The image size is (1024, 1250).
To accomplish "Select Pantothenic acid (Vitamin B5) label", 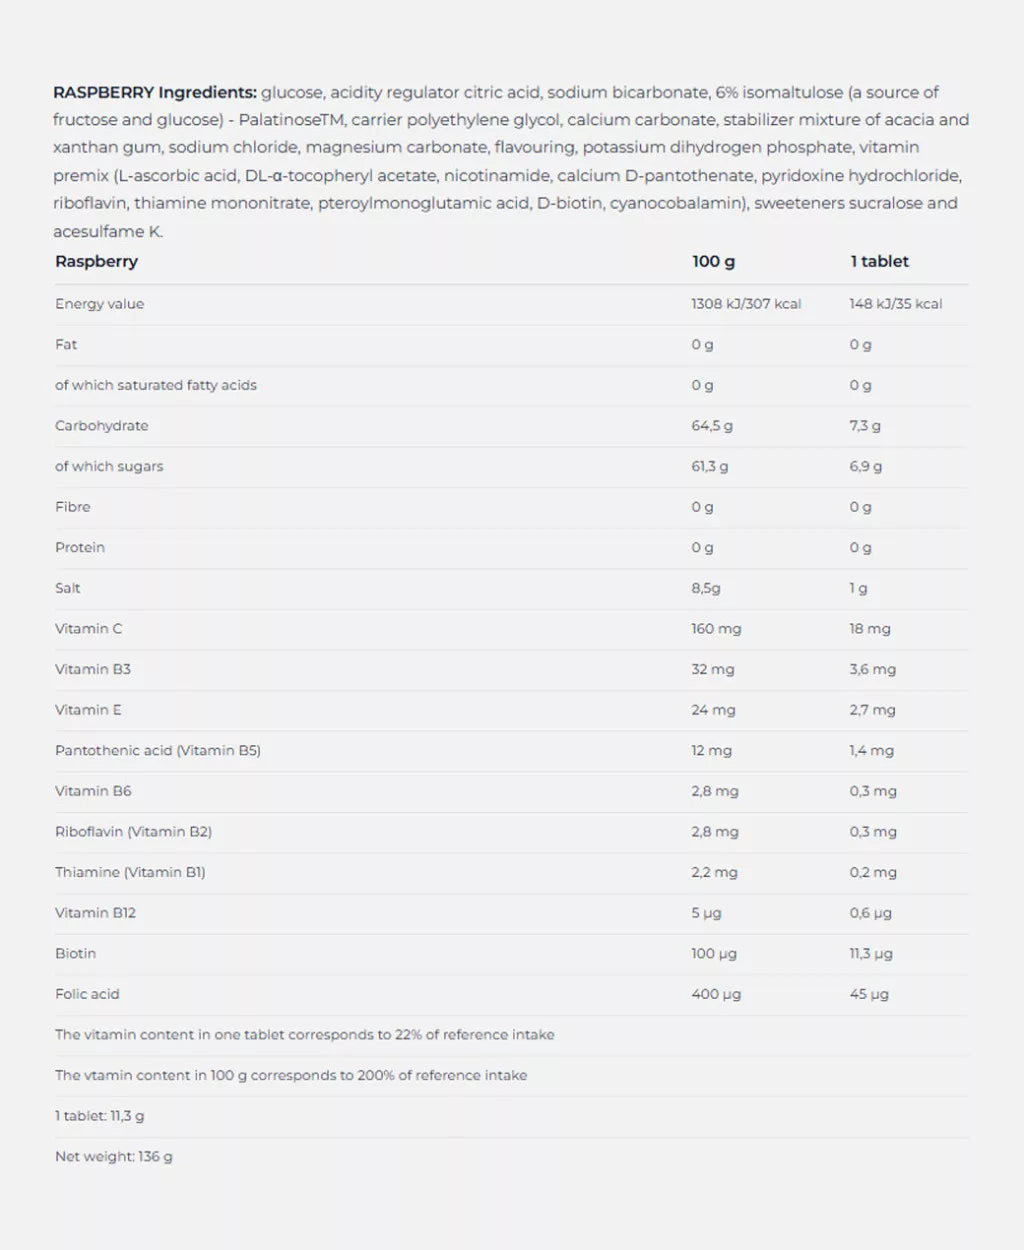I will (157, 751).
